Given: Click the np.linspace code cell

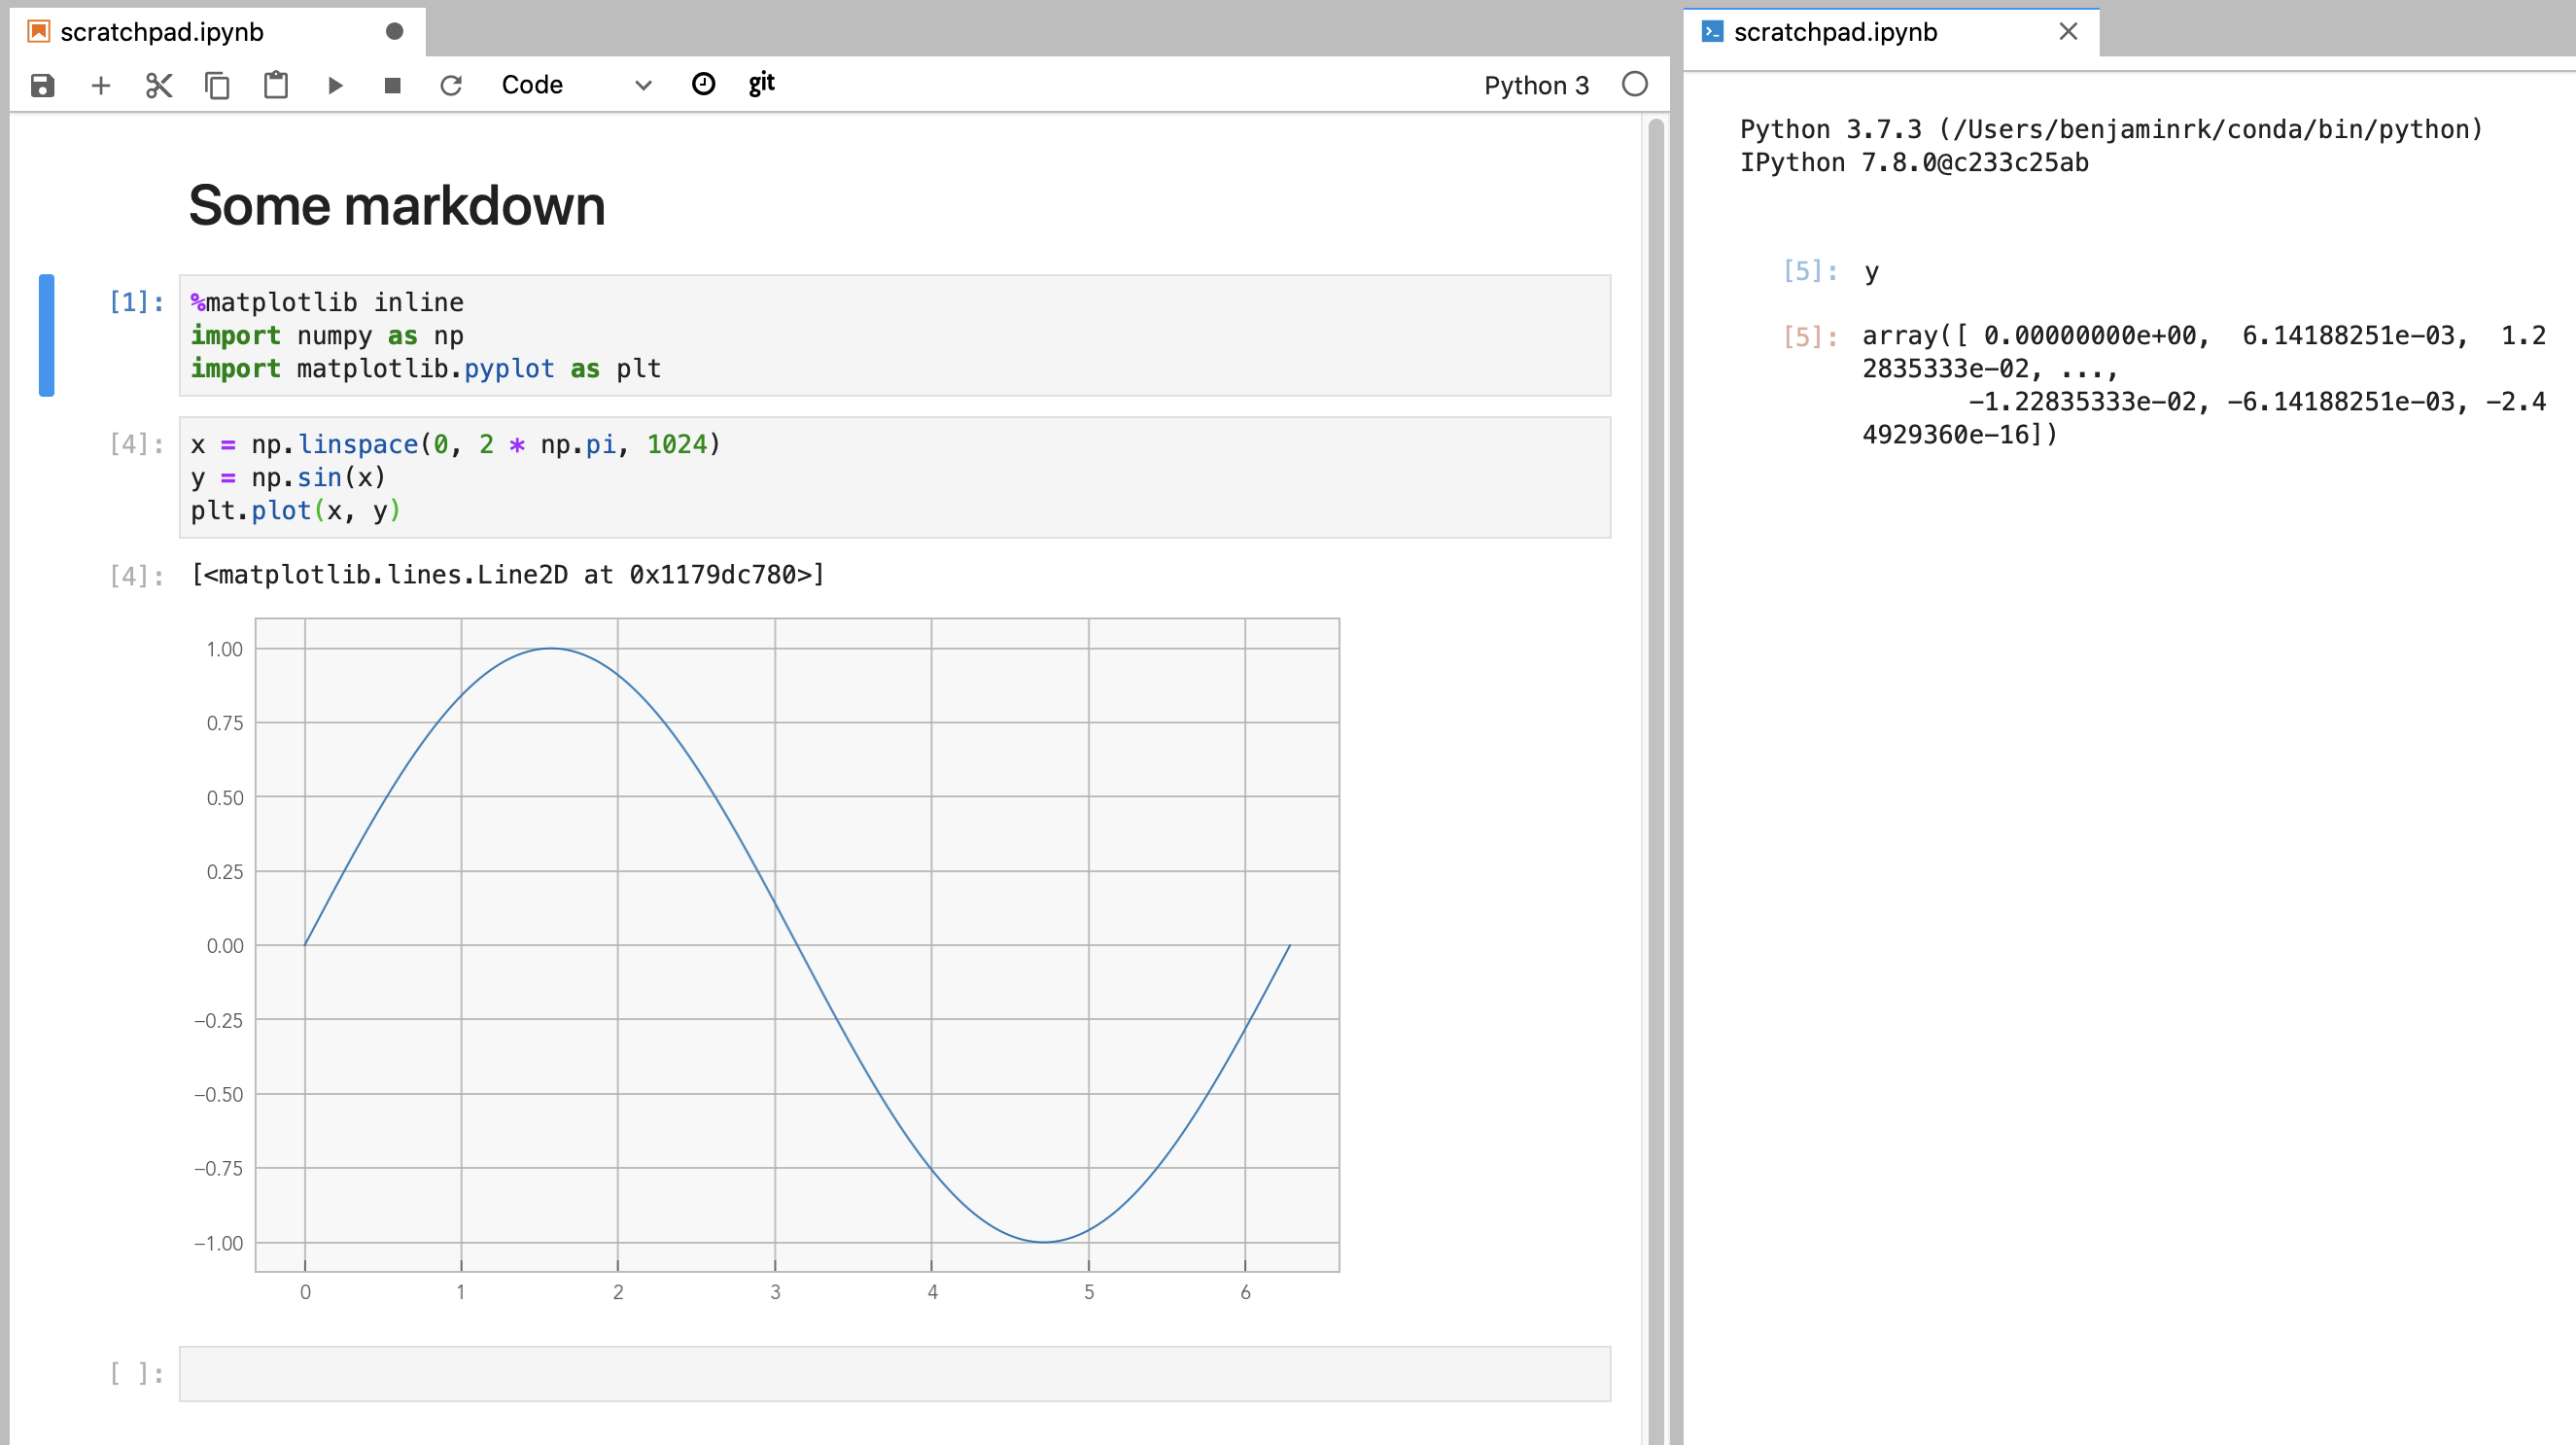Looking at the screenshot, I should pos(894,477).
